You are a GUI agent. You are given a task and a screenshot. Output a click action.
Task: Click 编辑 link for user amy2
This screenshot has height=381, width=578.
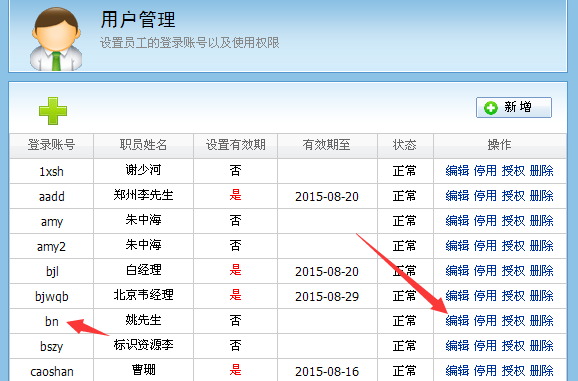[457, 245]
